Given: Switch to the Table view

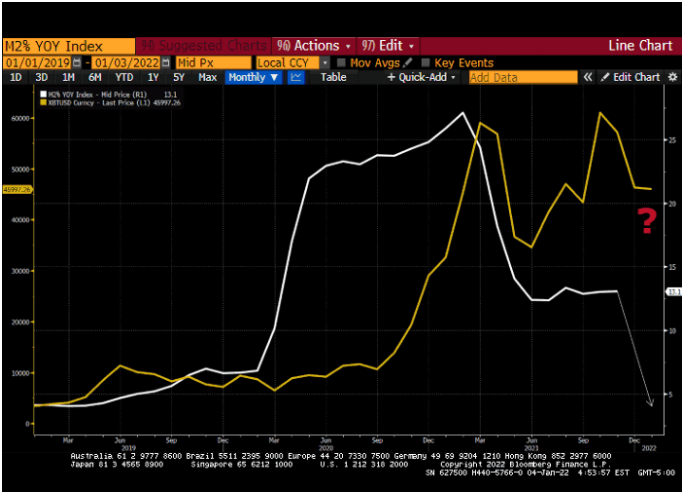Looking at the screenshot, I should [x=333, y=77].
